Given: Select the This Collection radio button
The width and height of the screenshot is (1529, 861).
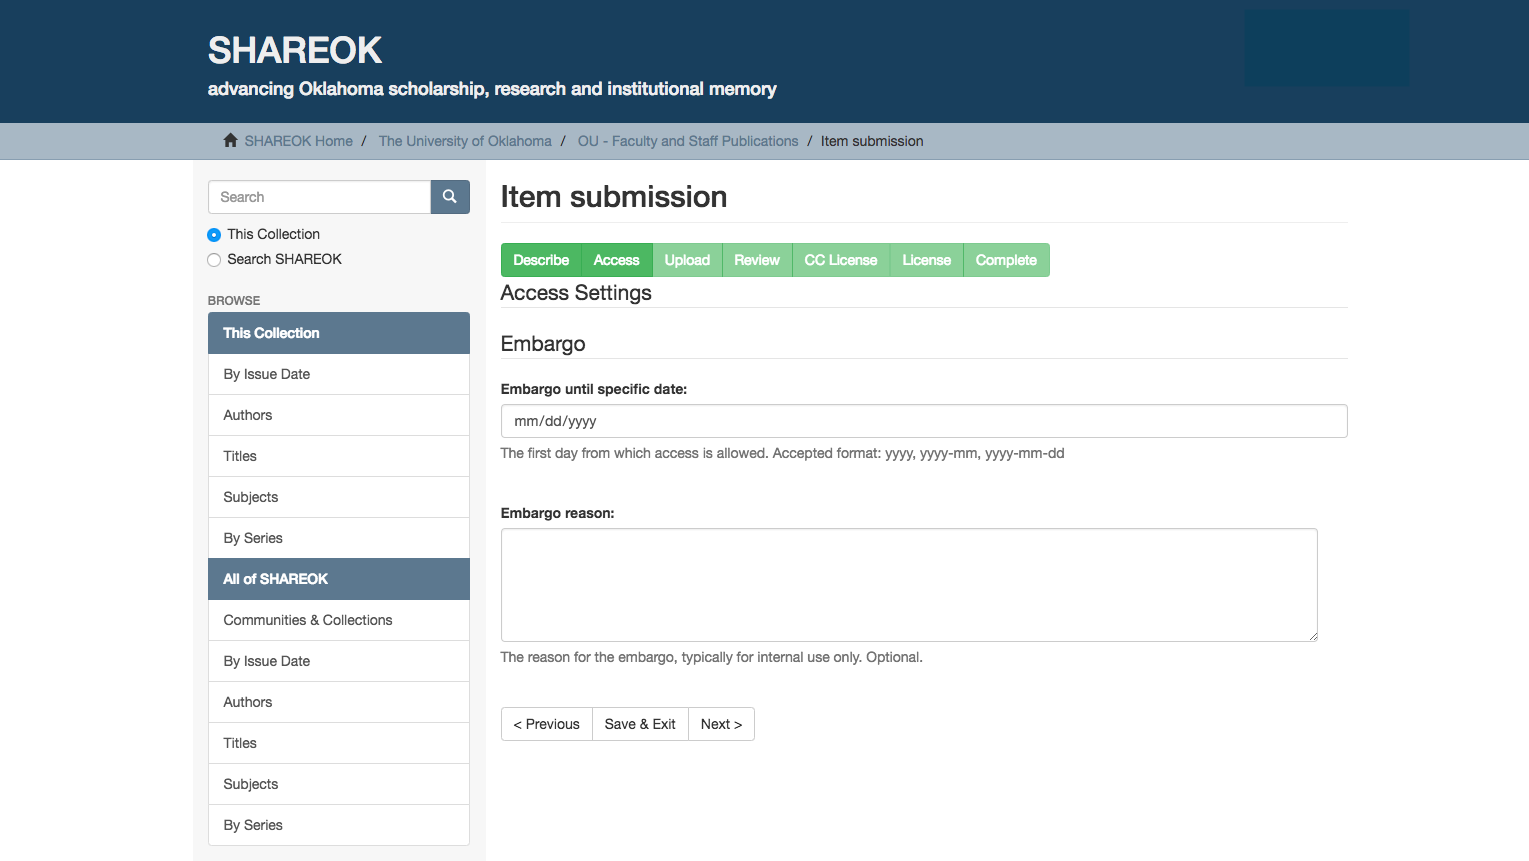Looking at the screenshot, I should (214, 235).
